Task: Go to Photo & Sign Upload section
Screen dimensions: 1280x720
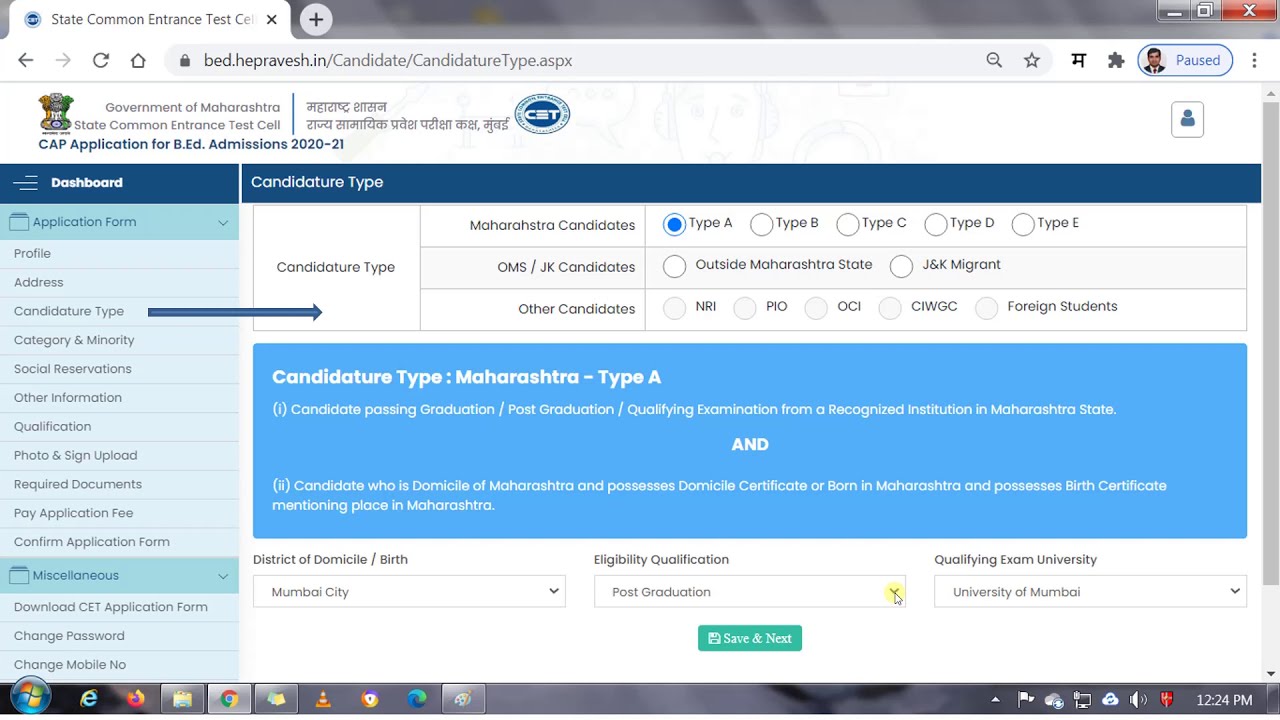Action: coord(75,455)
